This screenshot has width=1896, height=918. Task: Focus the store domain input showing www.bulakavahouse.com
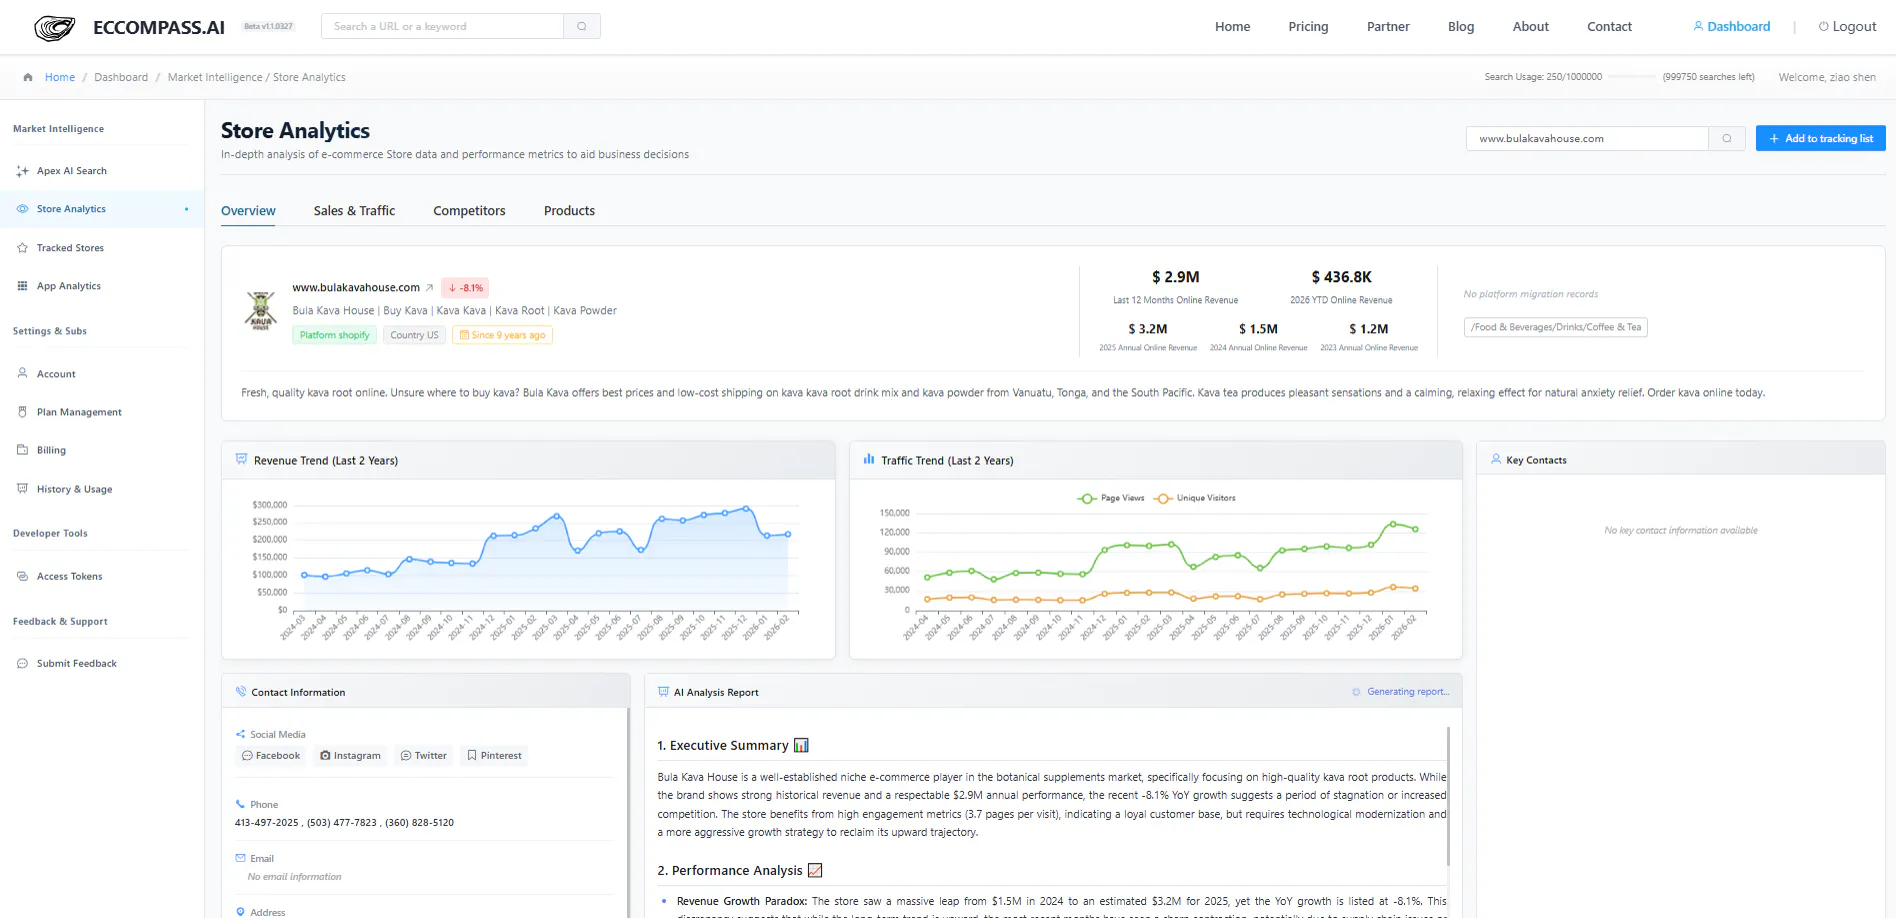pos(1587,139)
